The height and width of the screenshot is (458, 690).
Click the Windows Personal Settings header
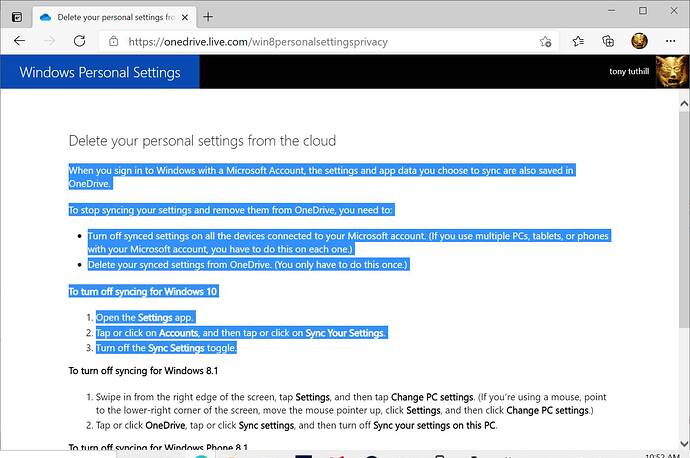100,72
